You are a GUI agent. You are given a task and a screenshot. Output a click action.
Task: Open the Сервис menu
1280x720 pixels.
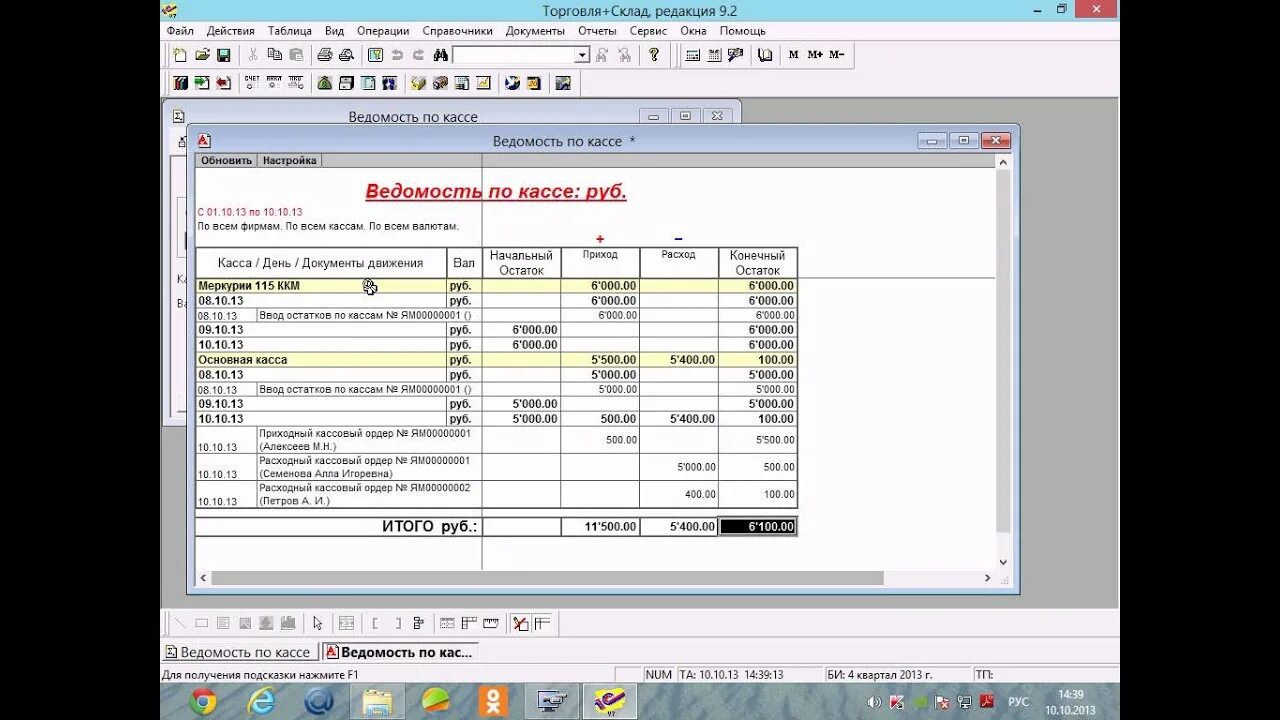[x=648, y=31]
